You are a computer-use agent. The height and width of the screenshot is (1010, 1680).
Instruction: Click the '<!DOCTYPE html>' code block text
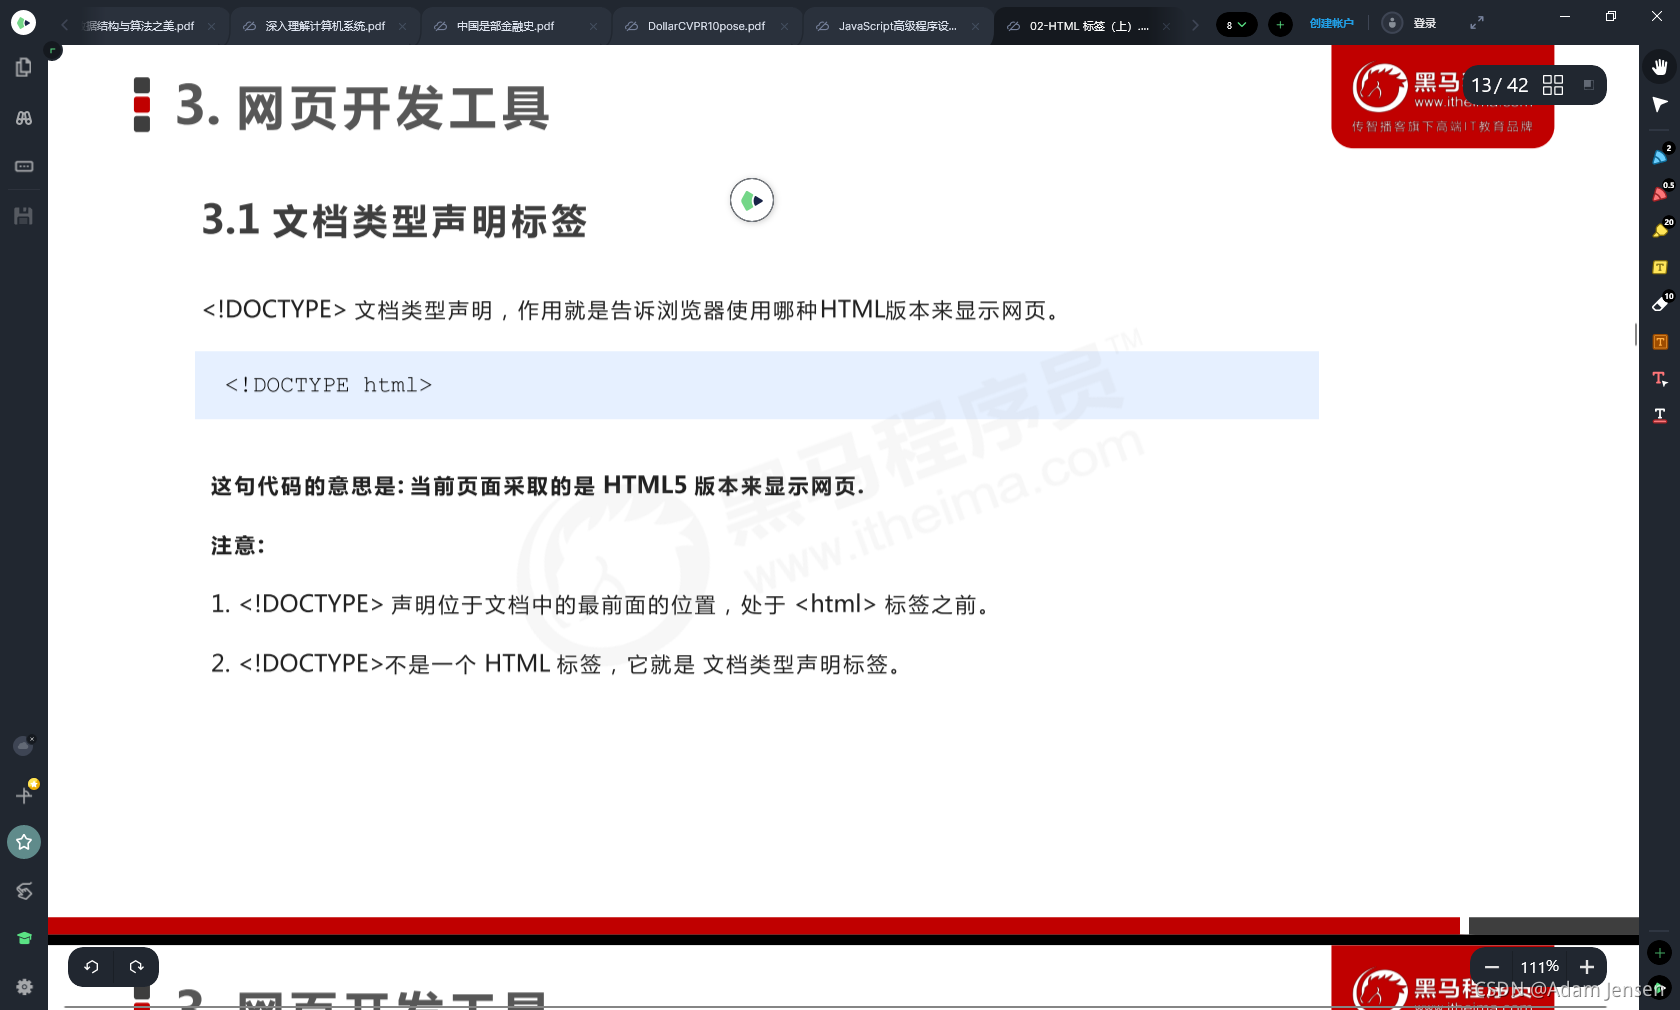[328, 385]
